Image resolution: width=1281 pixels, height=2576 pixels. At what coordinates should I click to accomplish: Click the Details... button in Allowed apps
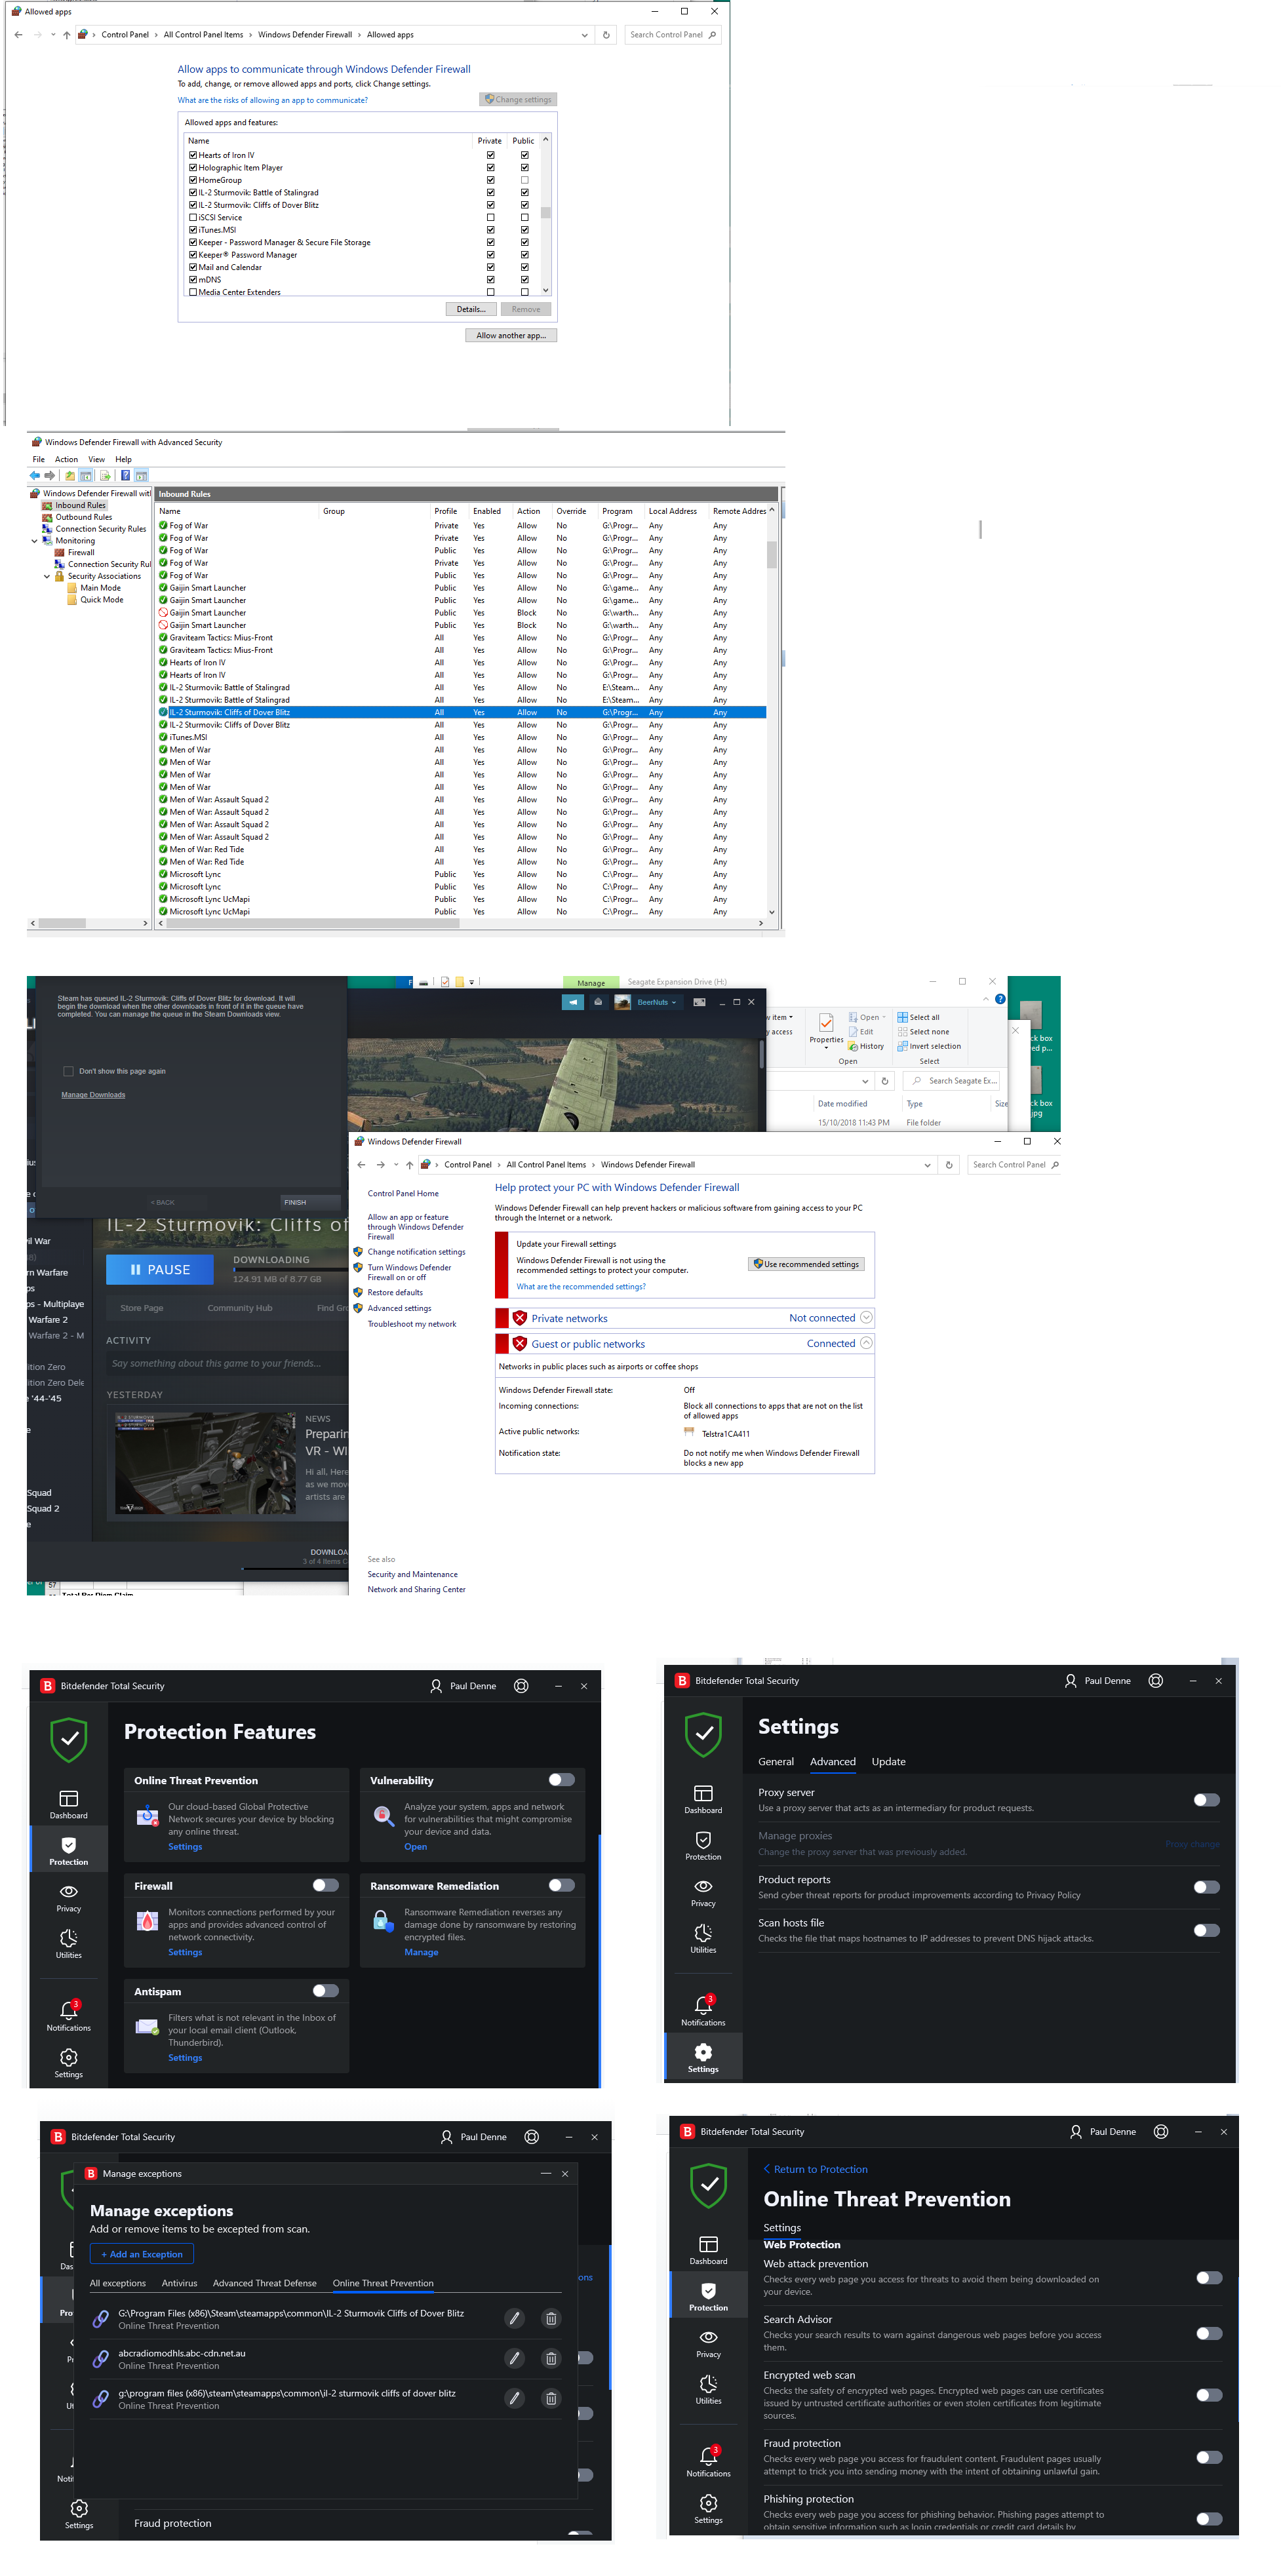tap(471, 309)
